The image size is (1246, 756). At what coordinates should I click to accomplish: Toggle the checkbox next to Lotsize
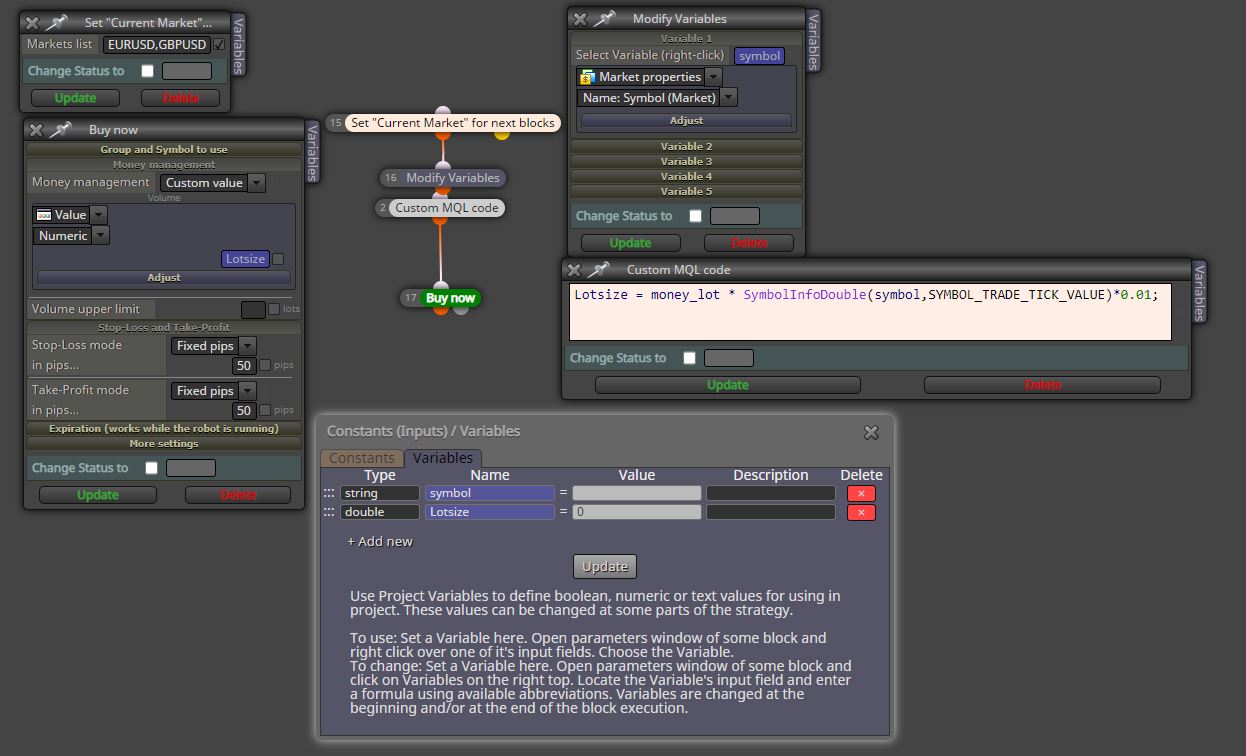[x=278, y=259]
